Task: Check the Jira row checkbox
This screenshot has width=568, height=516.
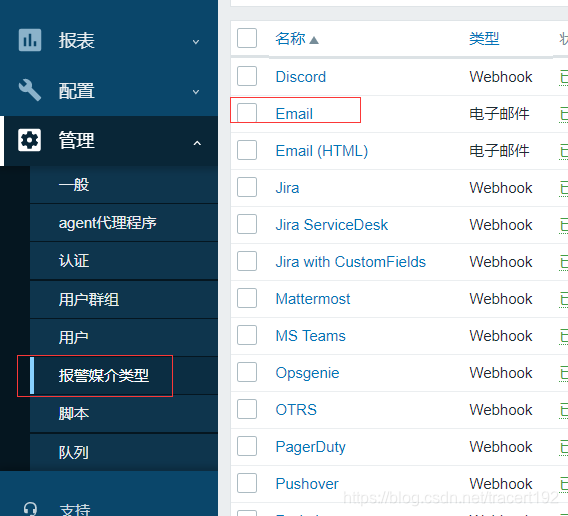Action: click(247, 187)
